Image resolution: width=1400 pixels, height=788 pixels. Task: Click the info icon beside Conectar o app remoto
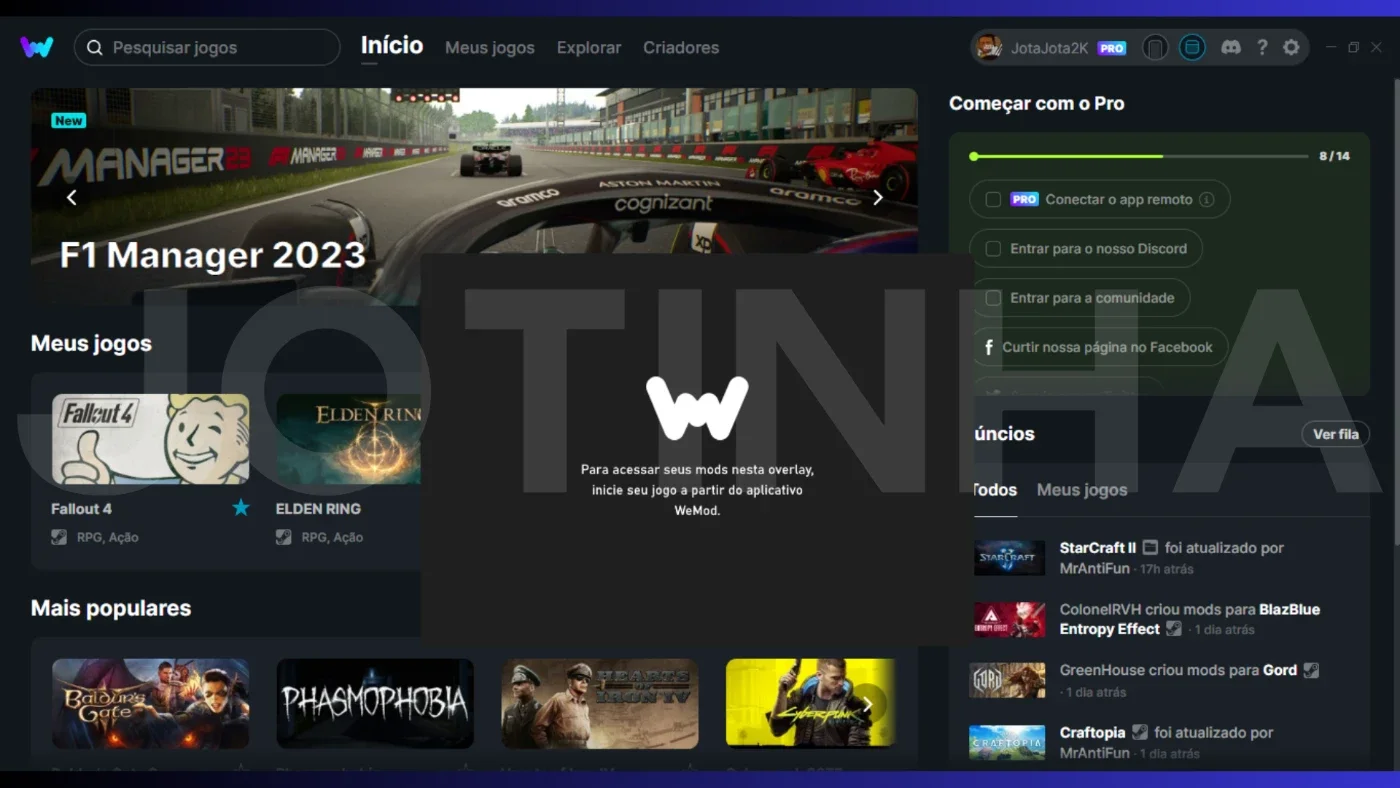(1206, 199)
